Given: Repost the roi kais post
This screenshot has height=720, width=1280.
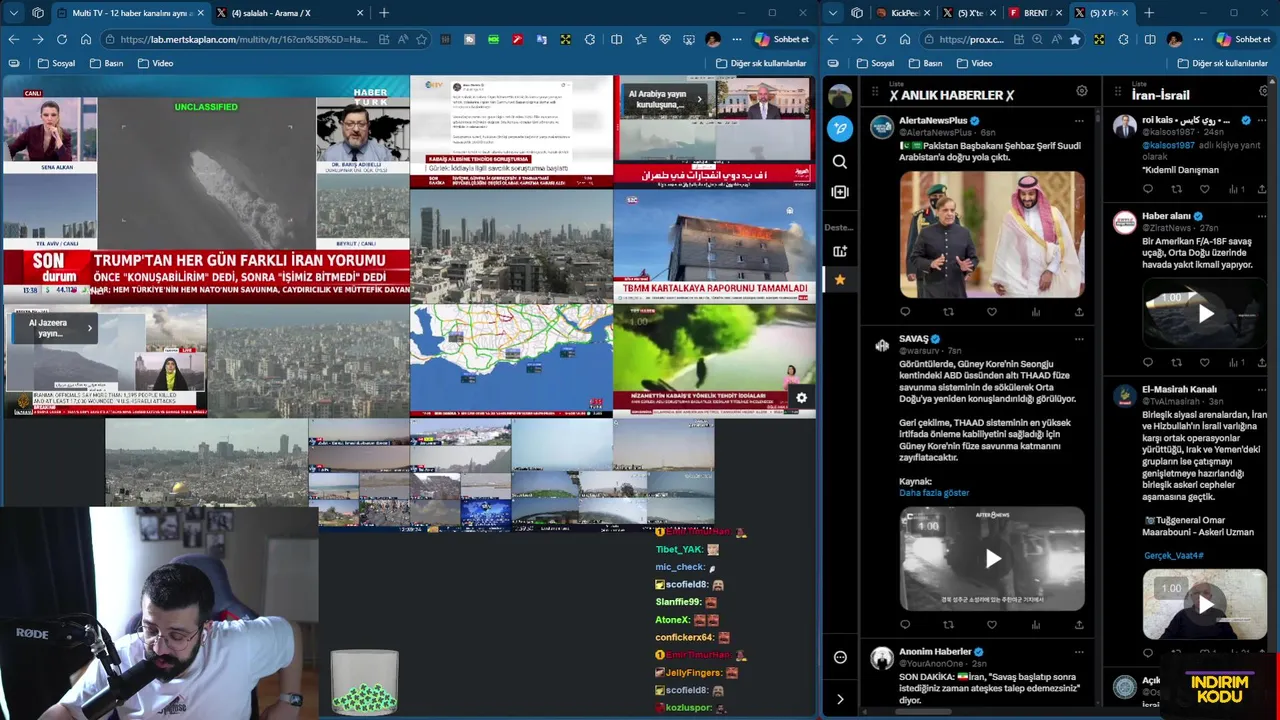Looking at the screenshot, I should pyautogui.click(x=1176, y=189).
